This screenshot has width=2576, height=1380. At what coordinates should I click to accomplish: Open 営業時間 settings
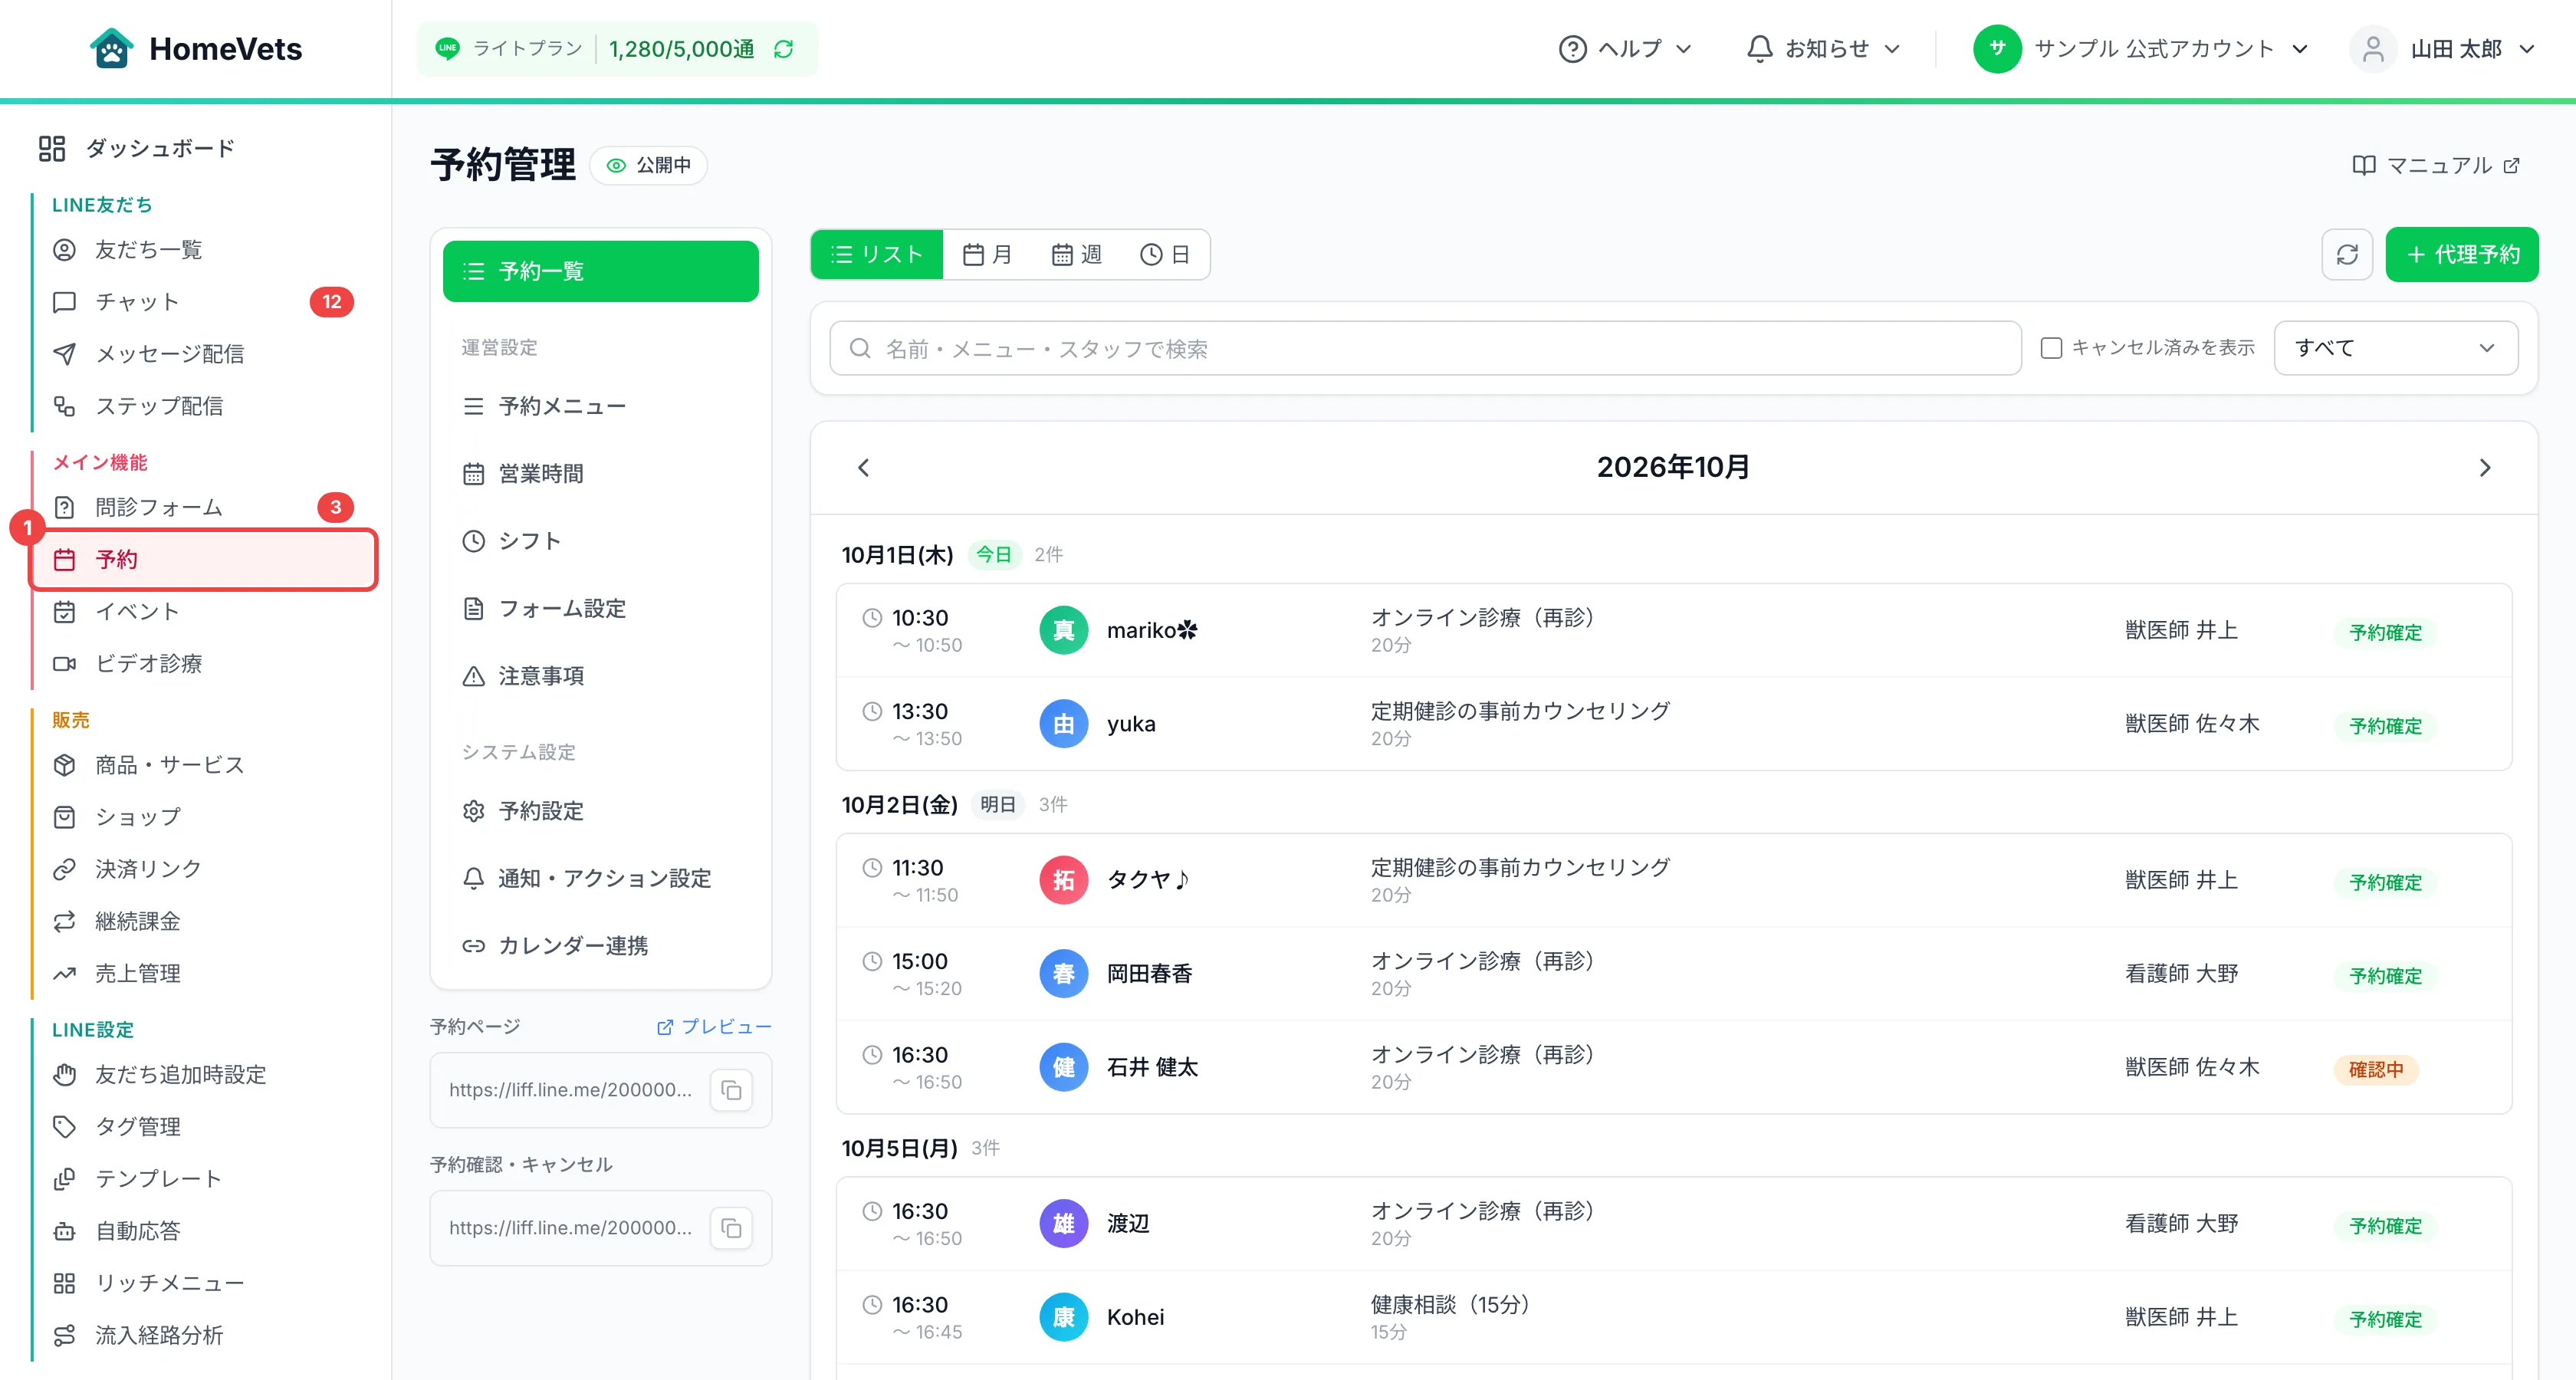pyautogui.click(x=600, y=474)
